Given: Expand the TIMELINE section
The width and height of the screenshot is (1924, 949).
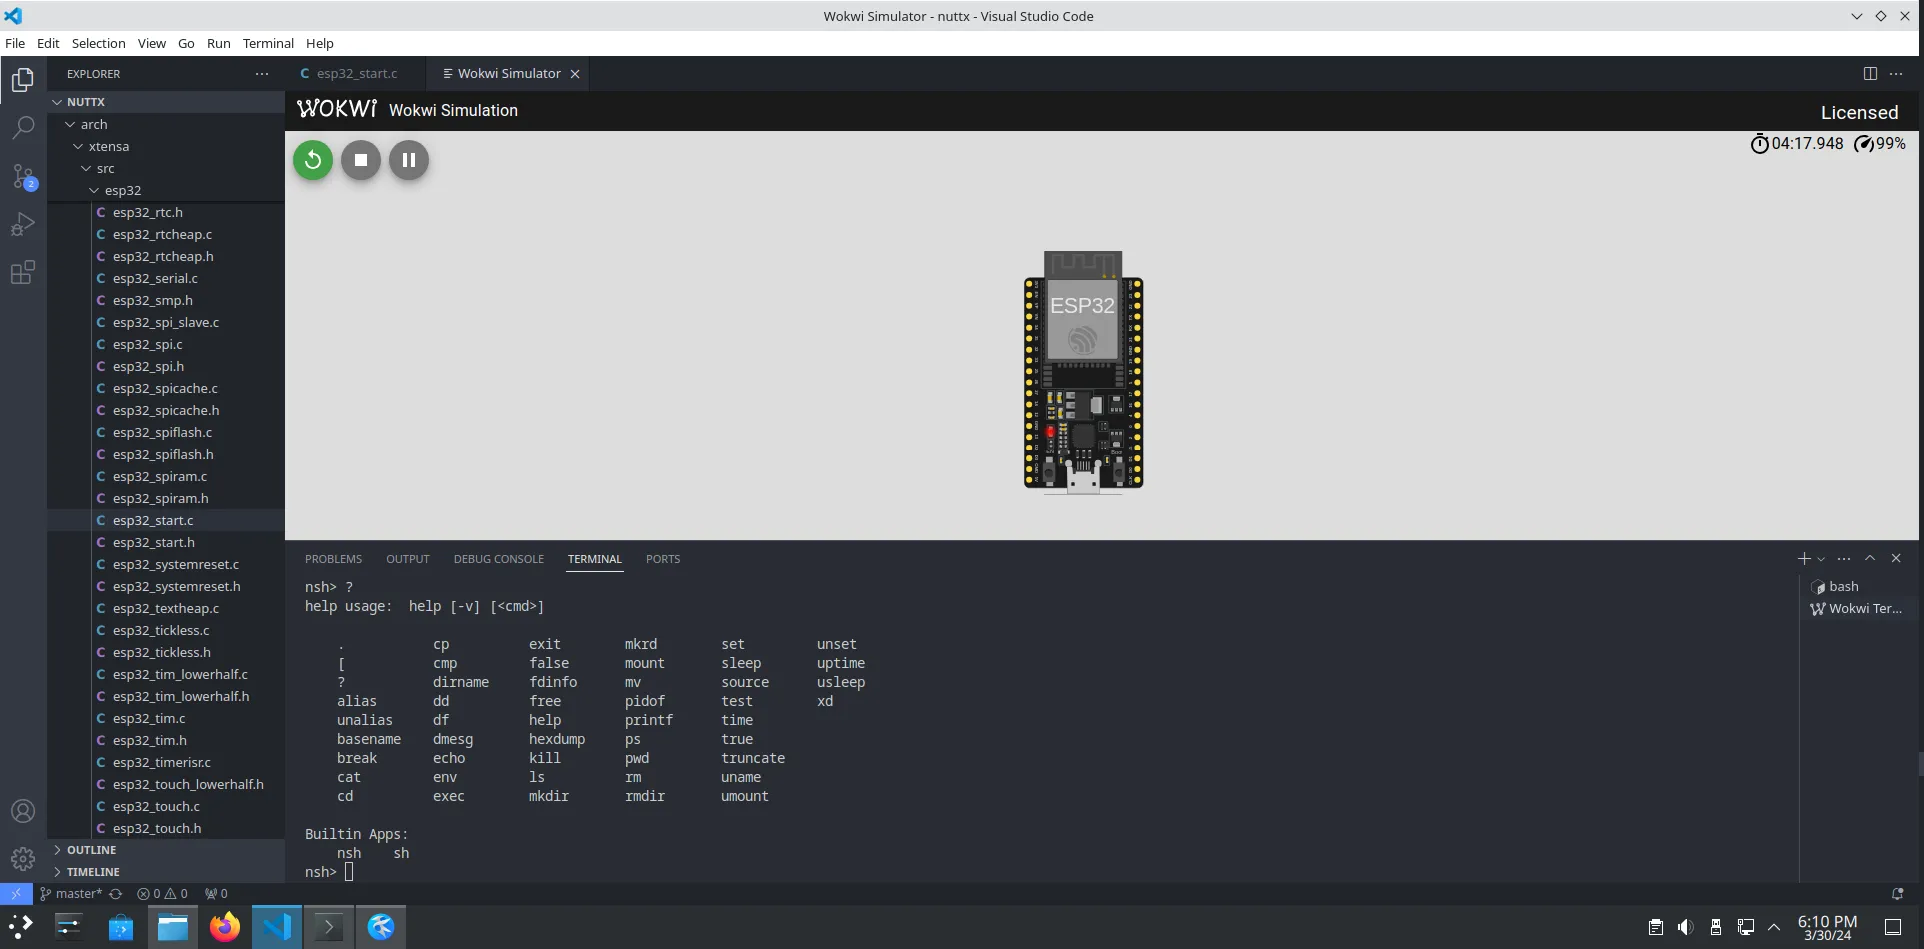Looking at the screenshot, I should point(93,872).
